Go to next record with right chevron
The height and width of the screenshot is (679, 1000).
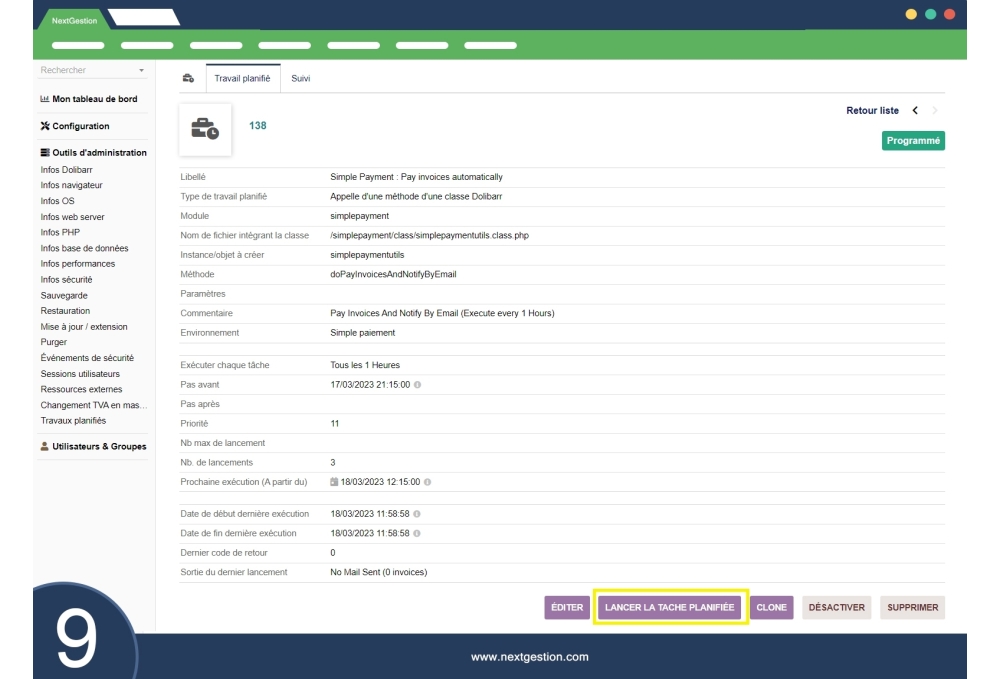pos(935,110)
